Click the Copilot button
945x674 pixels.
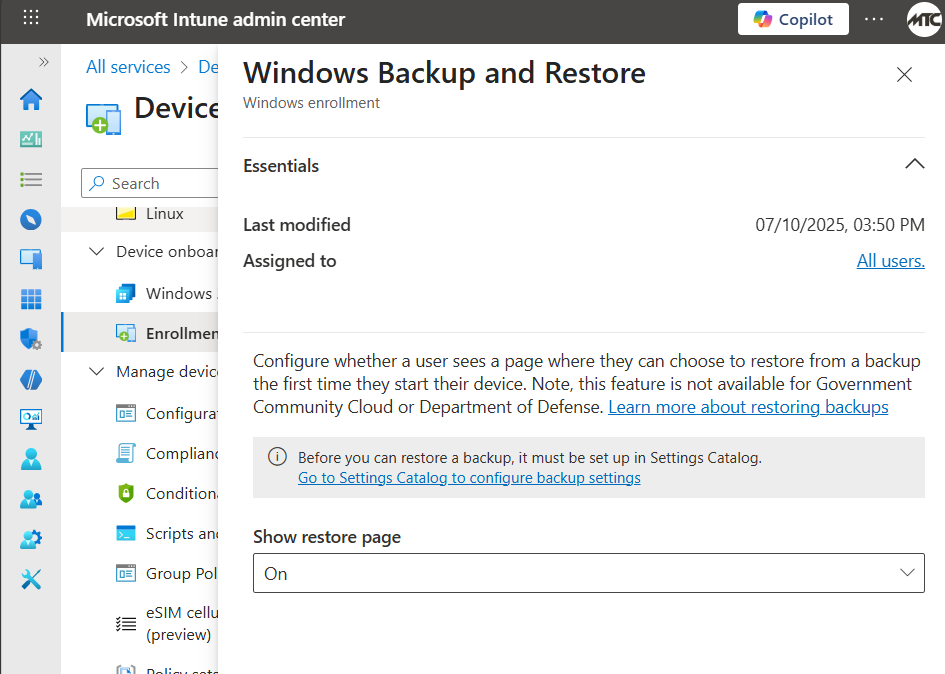point(793,19)
